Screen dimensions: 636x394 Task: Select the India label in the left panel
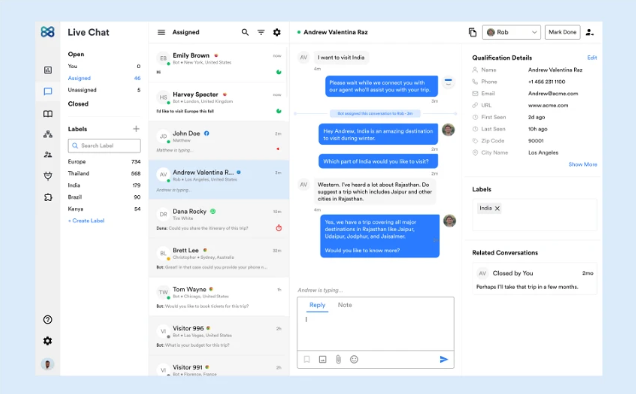104,185
